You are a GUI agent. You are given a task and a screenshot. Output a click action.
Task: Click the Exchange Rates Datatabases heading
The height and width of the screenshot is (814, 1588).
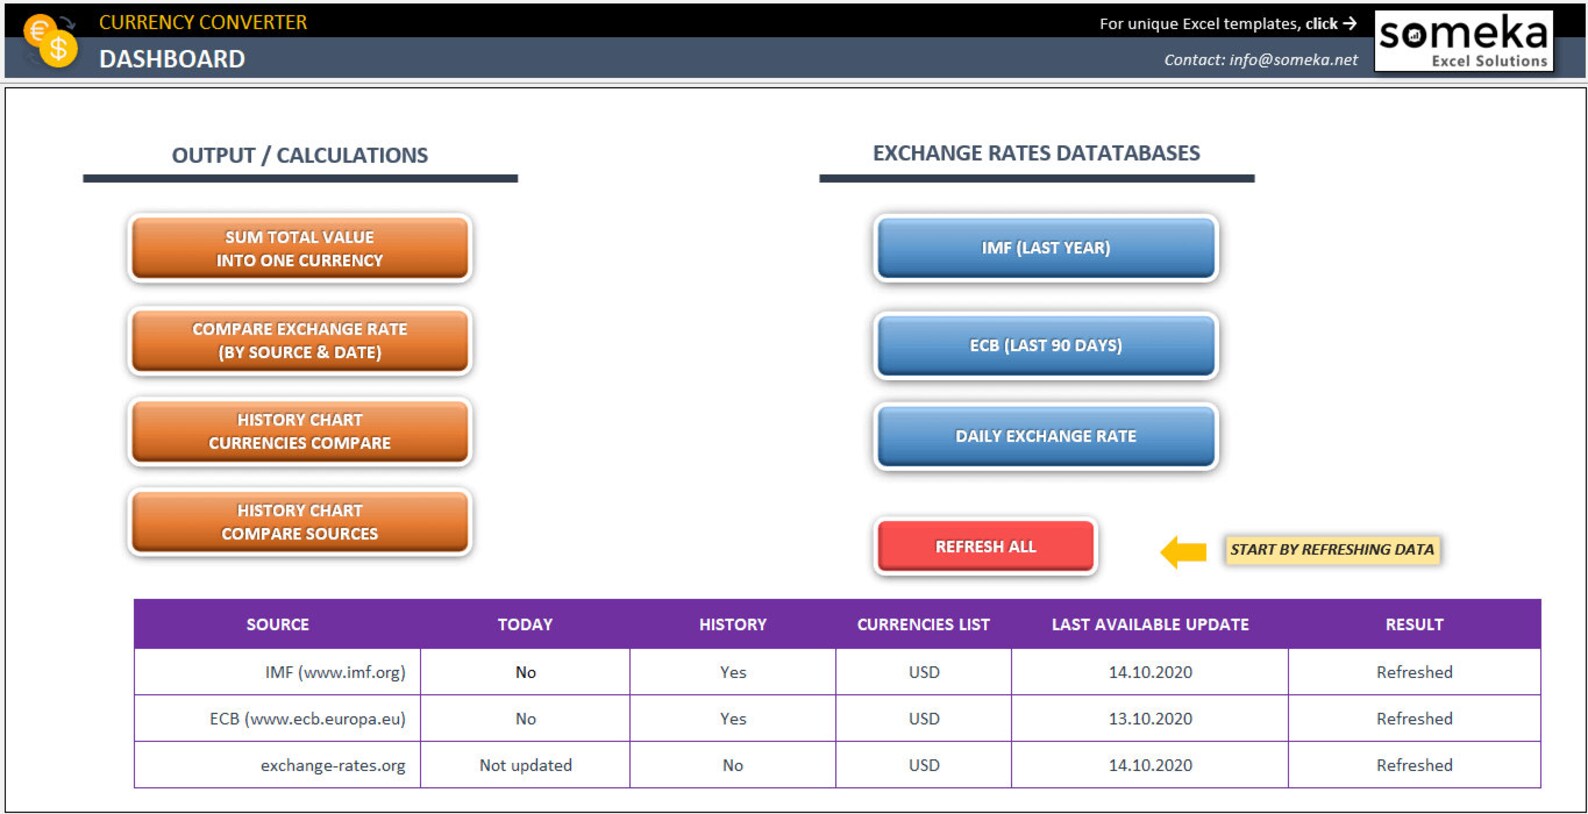(1036, 153)
